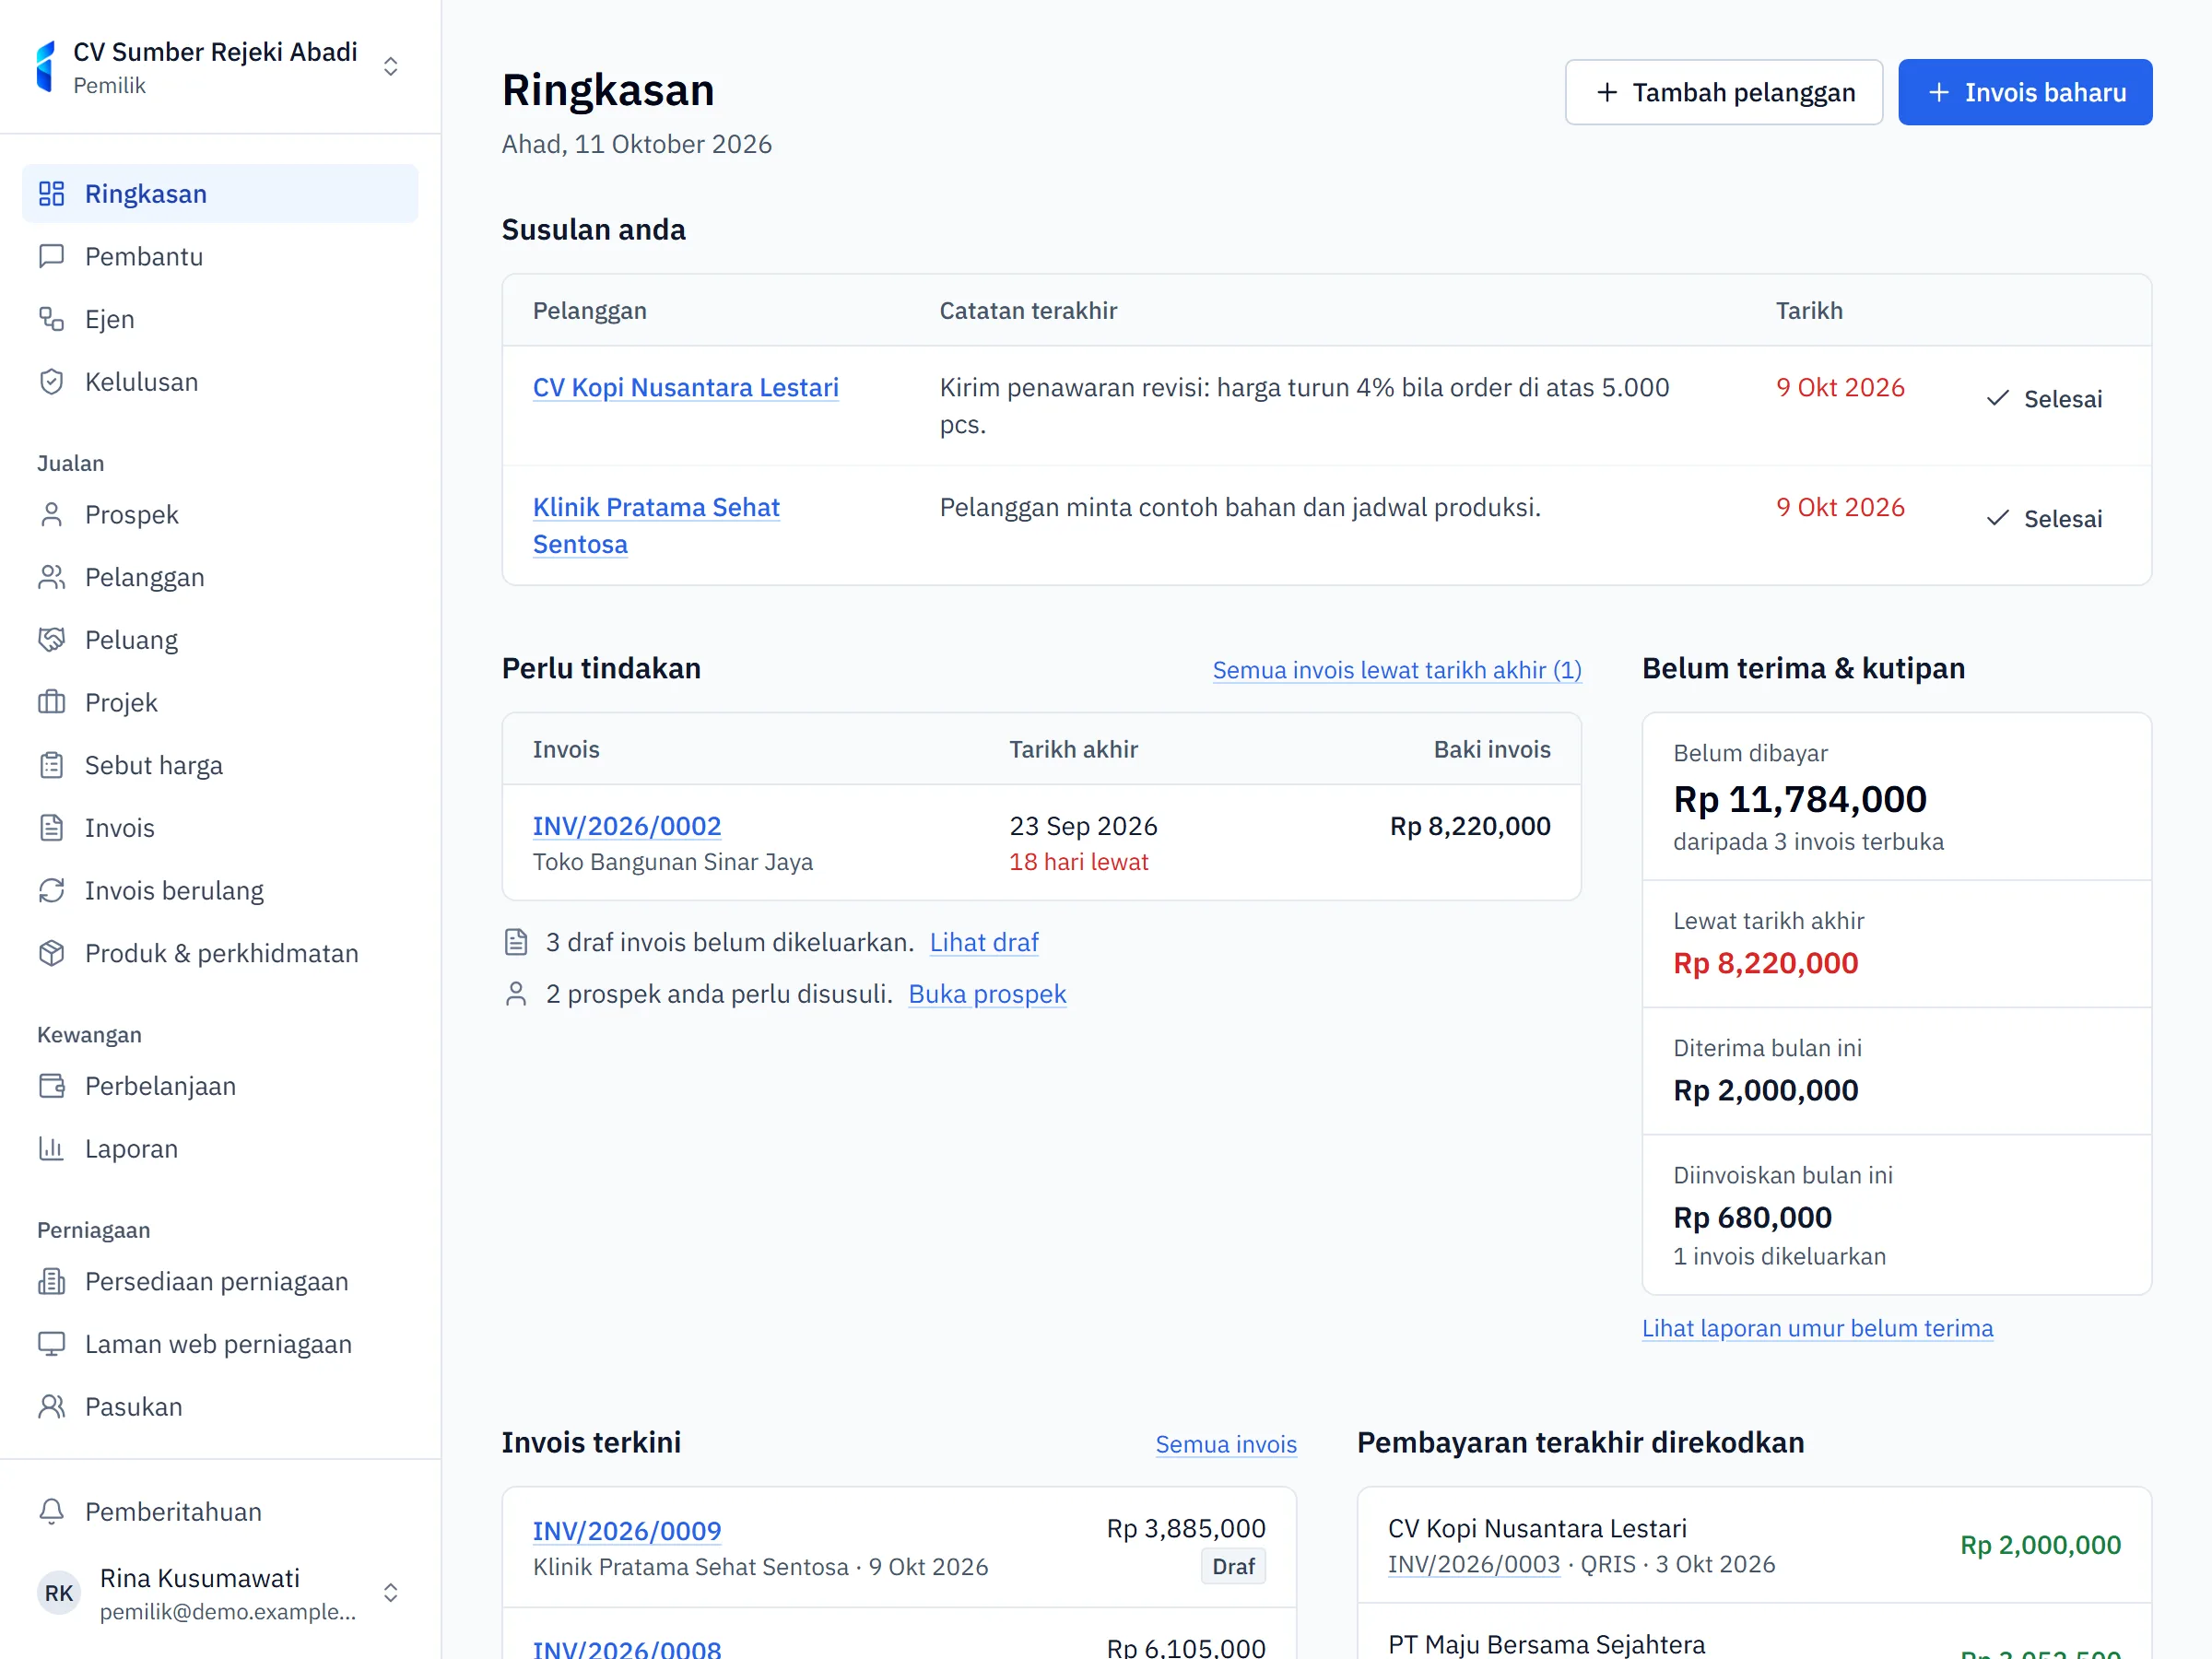Click the Draf status badge
The image size is (2212, 1659).
point(1233,1566)
